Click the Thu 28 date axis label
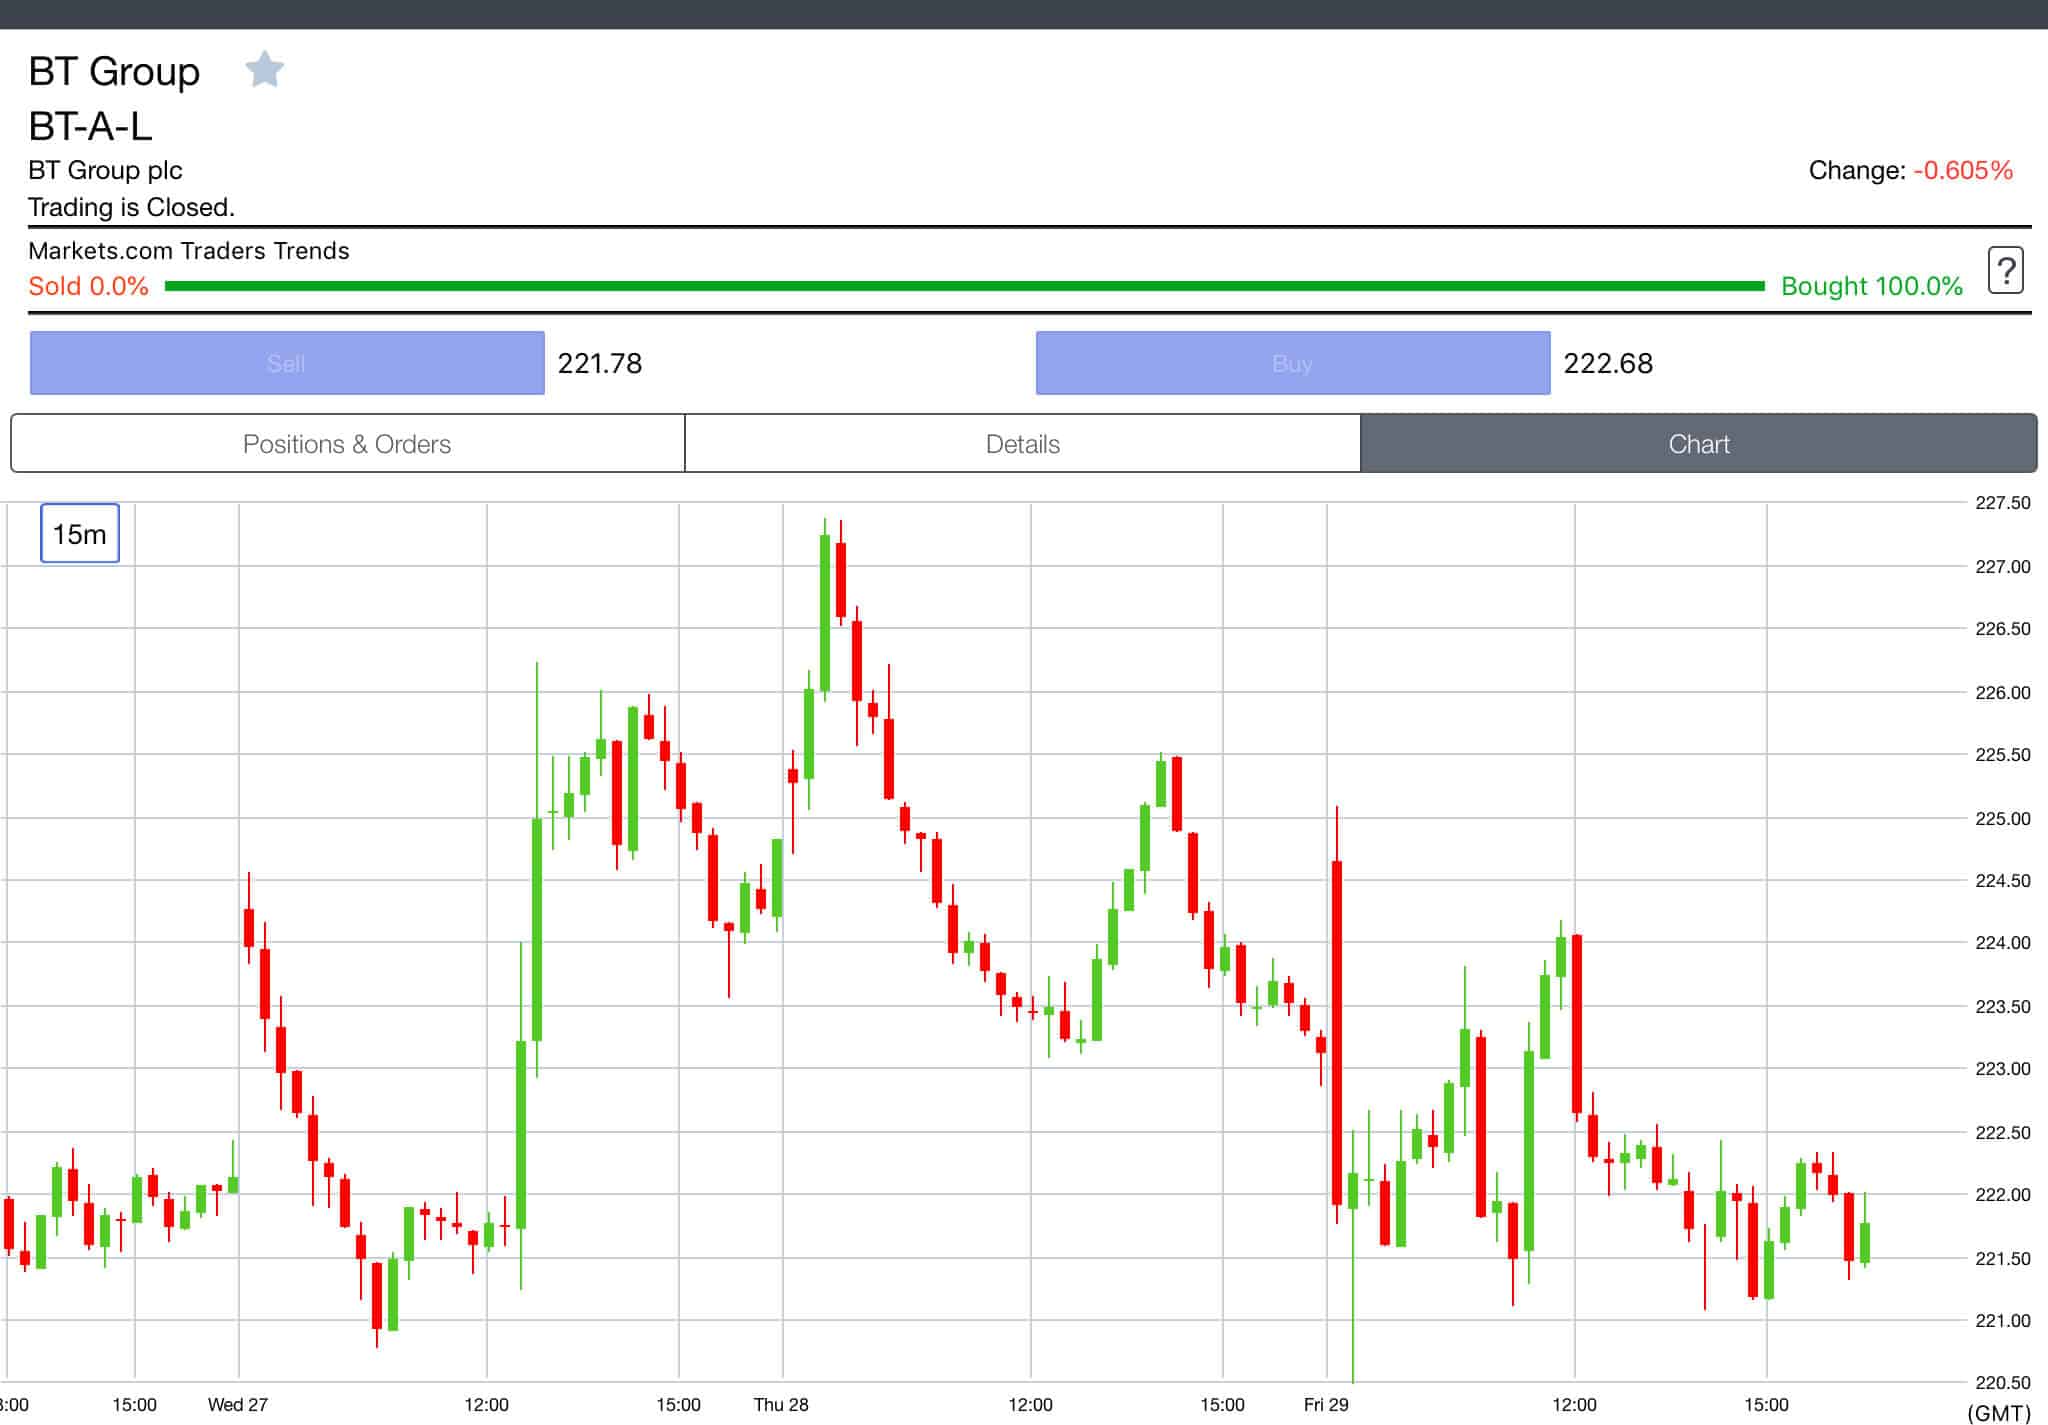Screen dimensions: 2048x1425 [x=781, y=1404]
